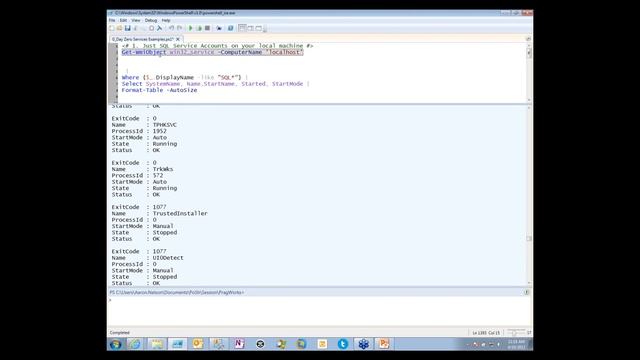This screenshot has height=360, width=640.
Task: Click the taskbar clock
Action: tap(516, 344)
